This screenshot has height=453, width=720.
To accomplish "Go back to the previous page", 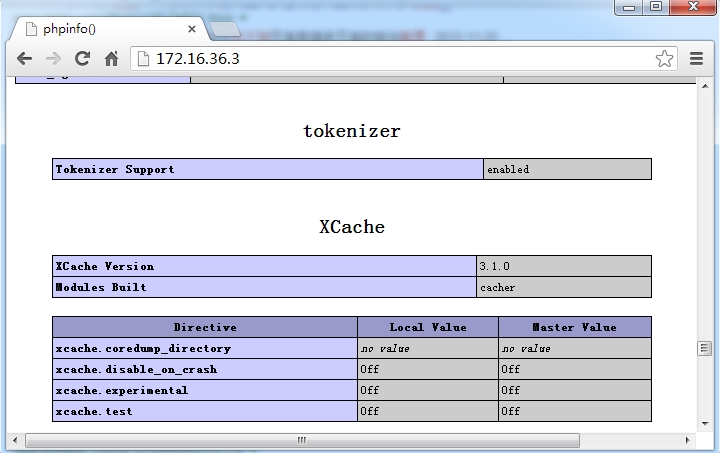I will point(24,59).
